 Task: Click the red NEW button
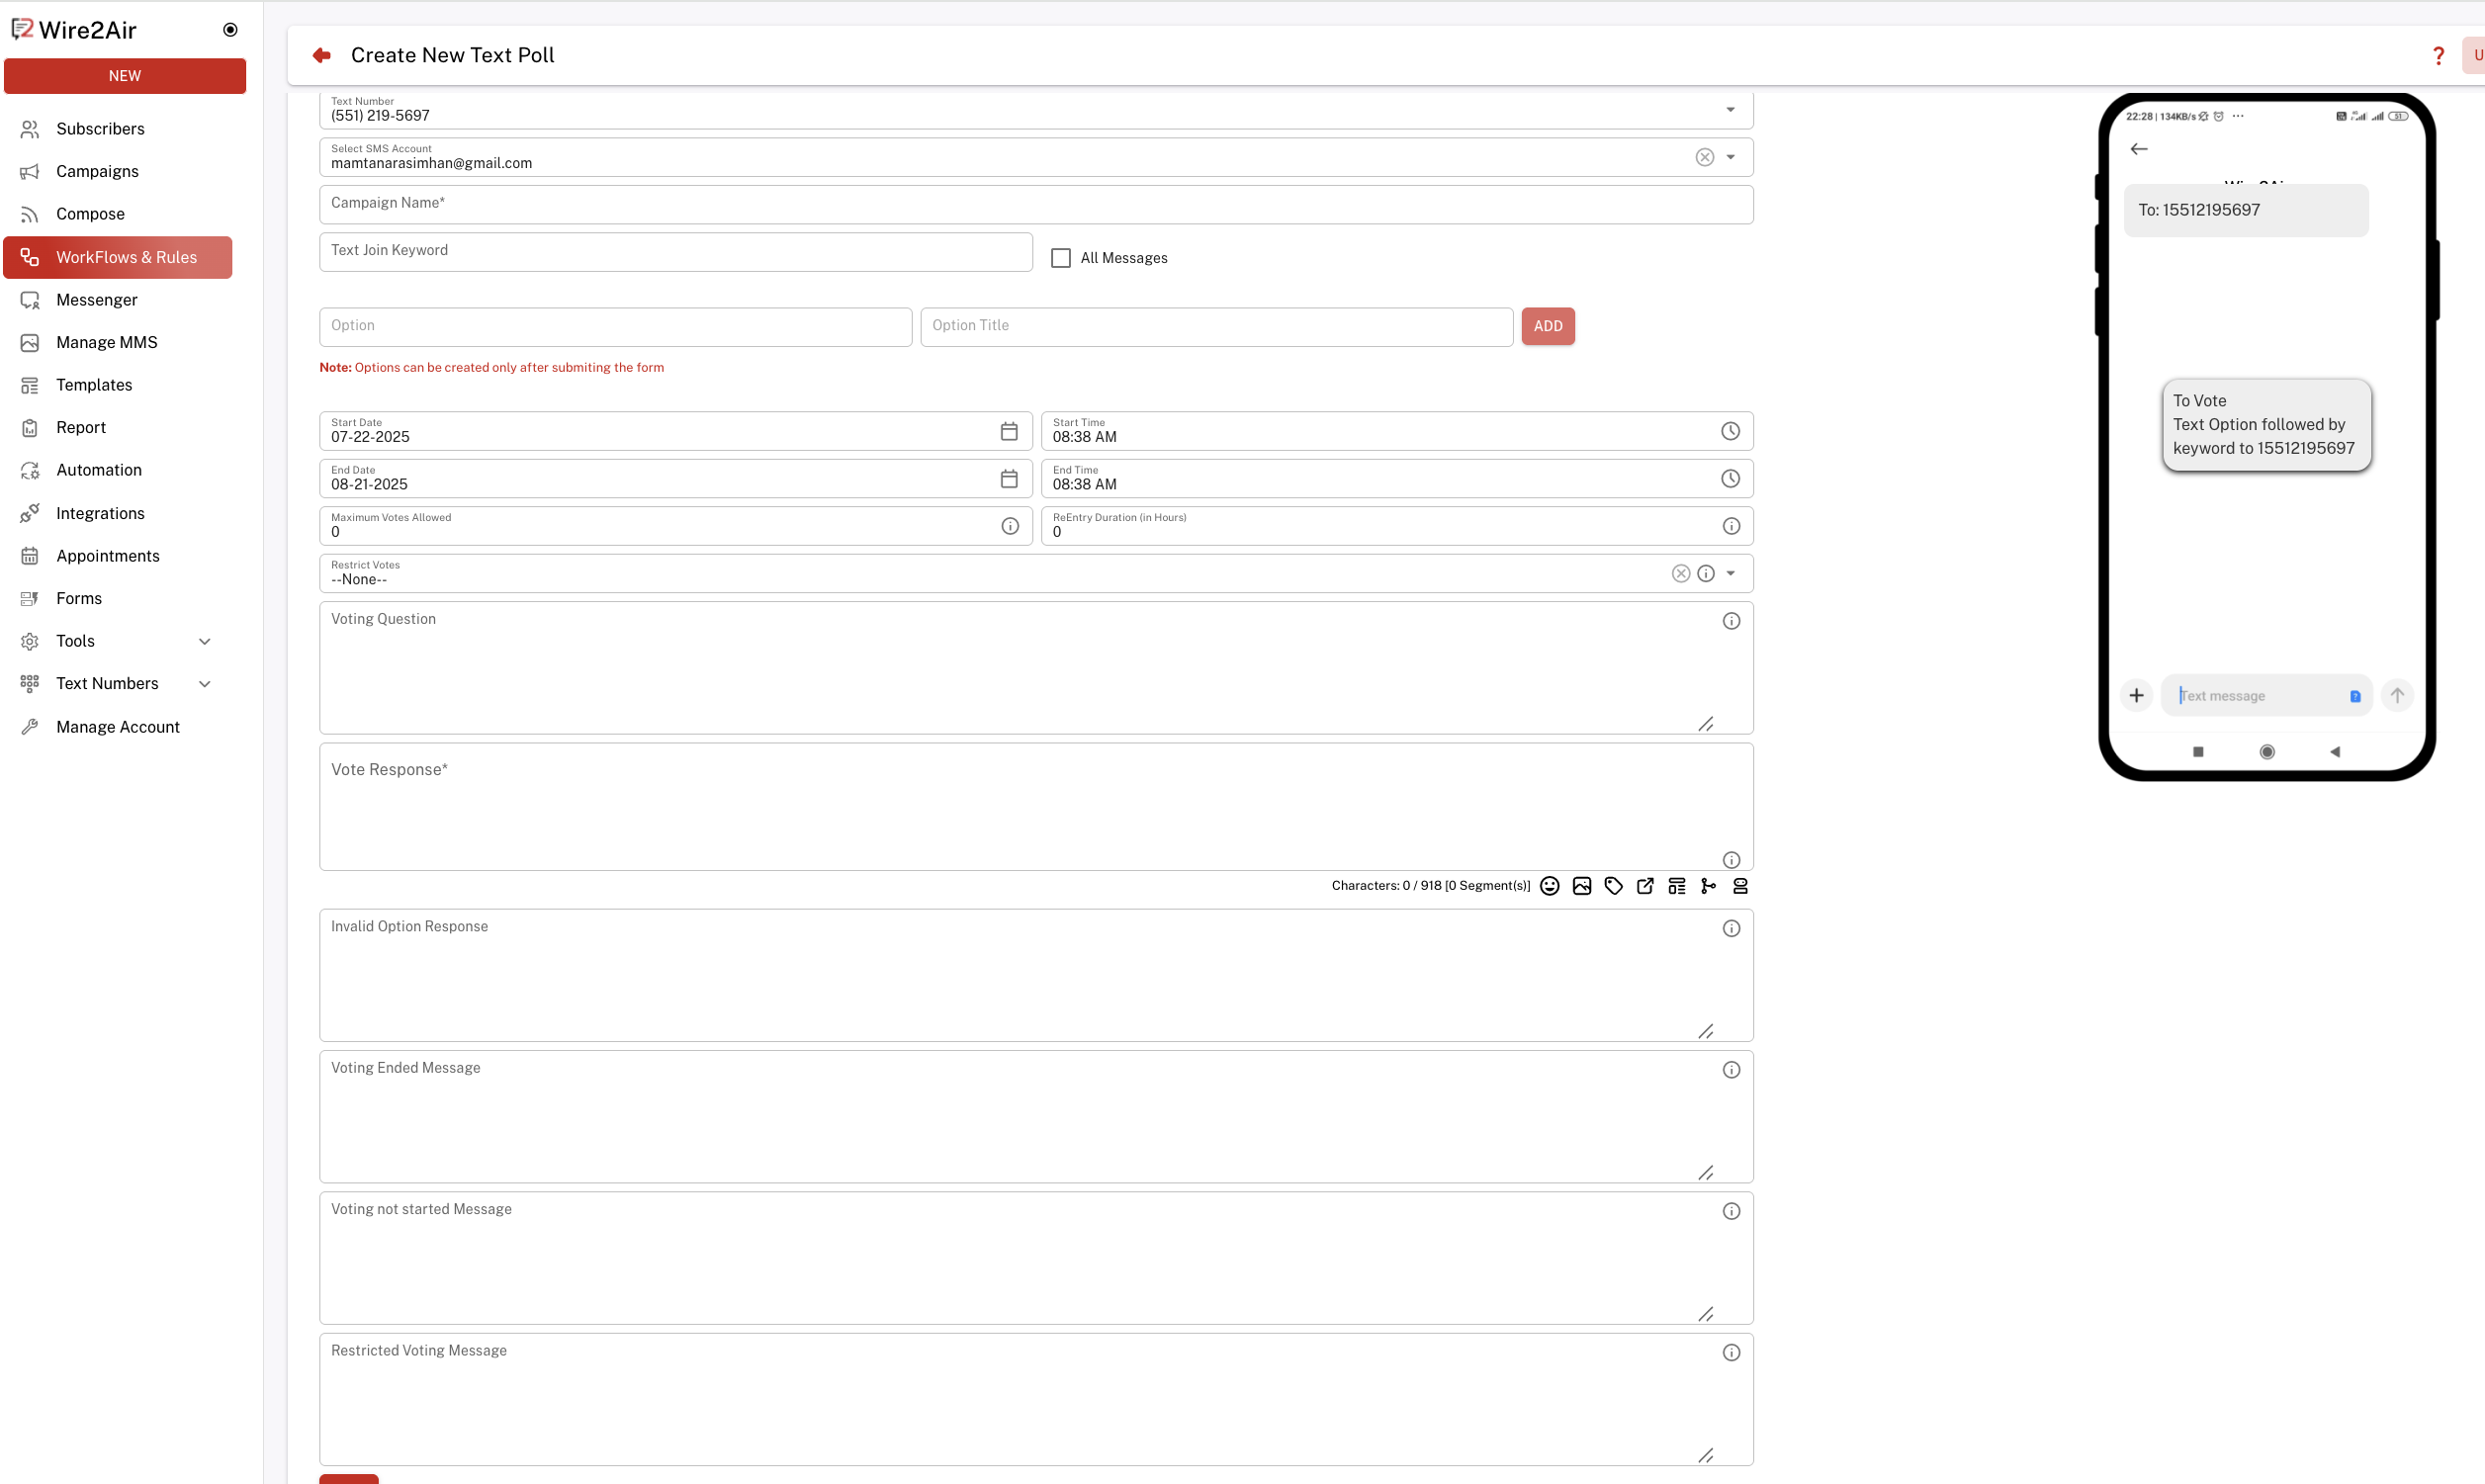pos(125,76)
